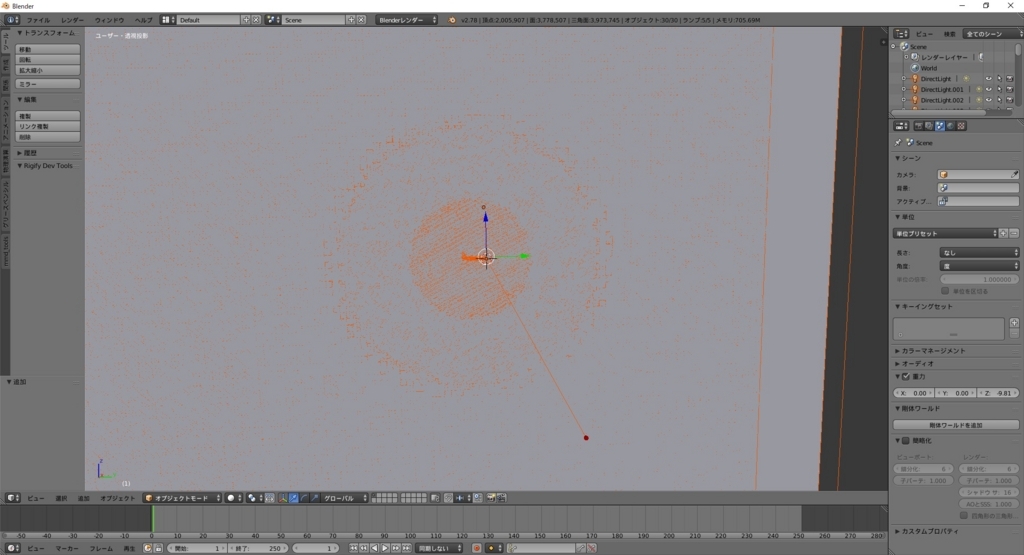The height and width of the screenshot is (555, 1024).
Task: Toggle the gravity (重力) checkbox
Action: pyautogui.click(x=906, y=377)
